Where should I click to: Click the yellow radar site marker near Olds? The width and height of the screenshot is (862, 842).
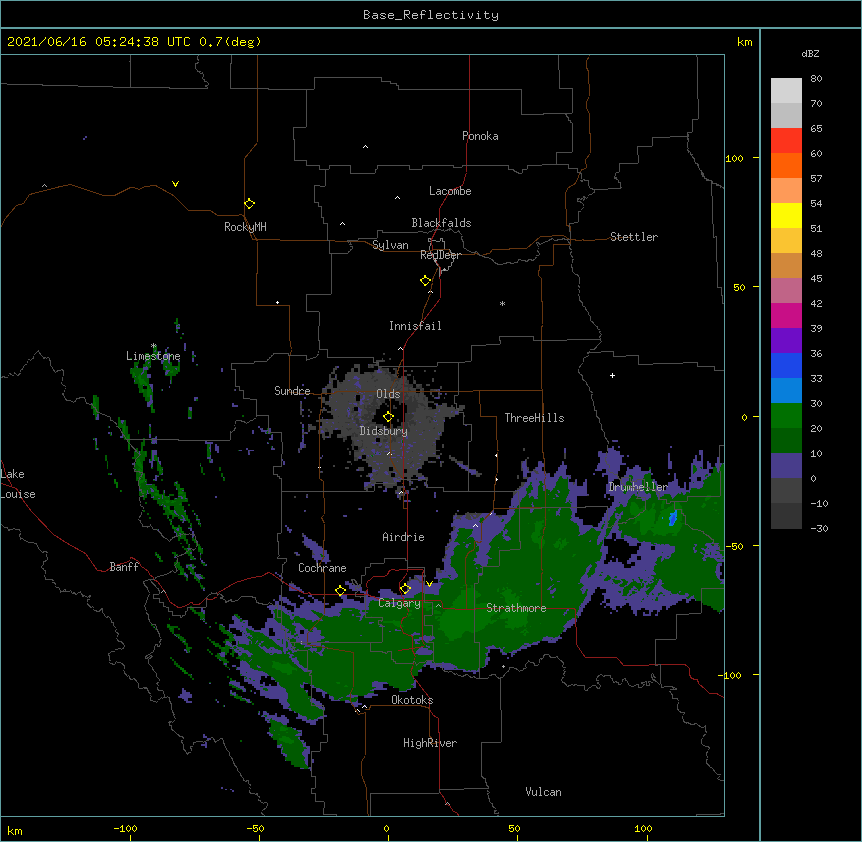[388, 417]
